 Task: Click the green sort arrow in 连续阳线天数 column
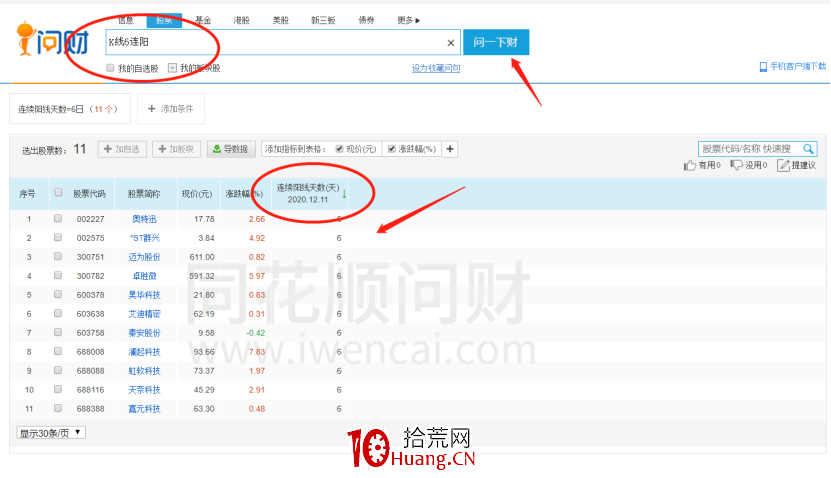(x=344, y=194)
